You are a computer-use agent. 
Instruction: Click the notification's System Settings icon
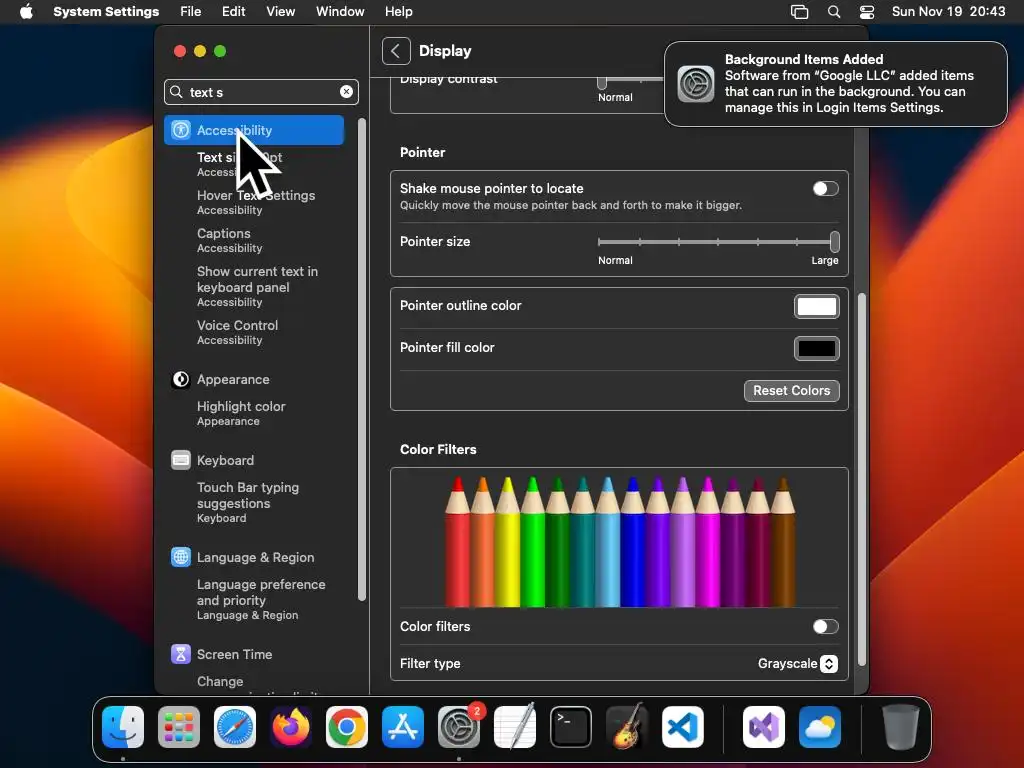click(x=696, y=84)
